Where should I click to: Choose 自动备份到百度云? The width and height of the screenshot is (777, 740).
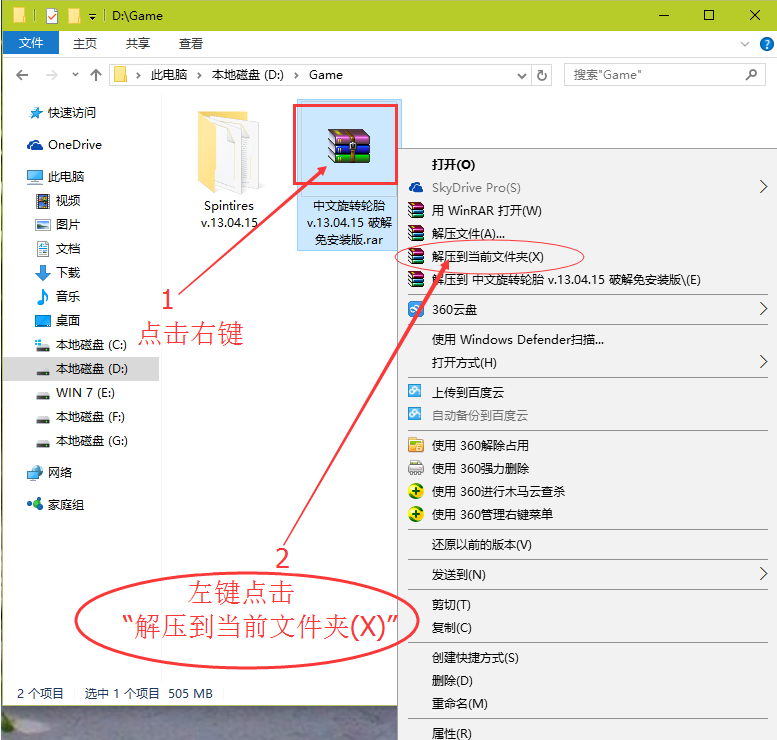(588, 415)
